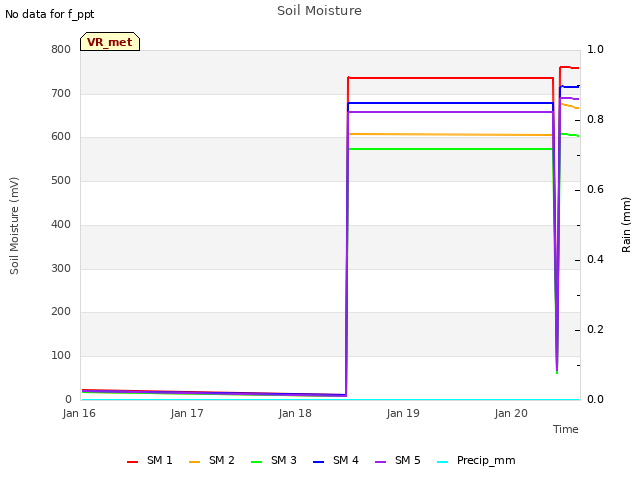Viewport: 640px width, 480px height.
Task: Click the 1.0 rain axis tick label
Action: 595,50
